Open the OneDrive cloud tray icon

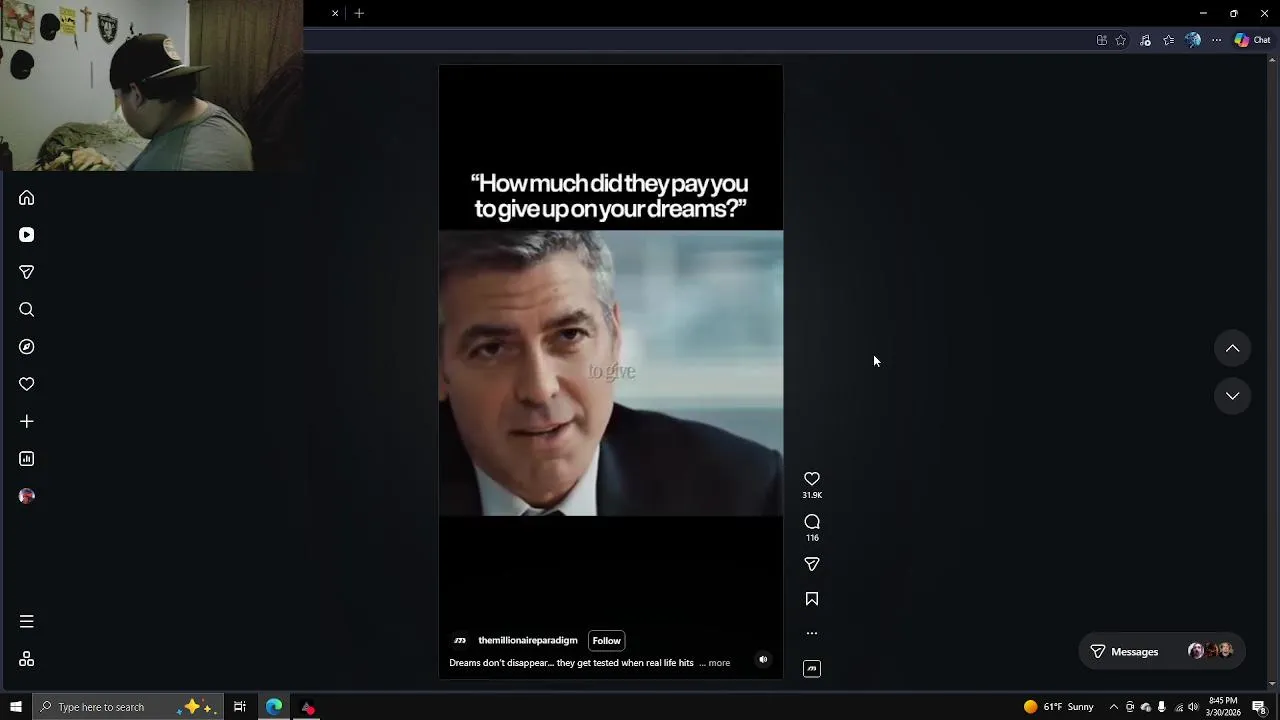[x=1146, y=707]
